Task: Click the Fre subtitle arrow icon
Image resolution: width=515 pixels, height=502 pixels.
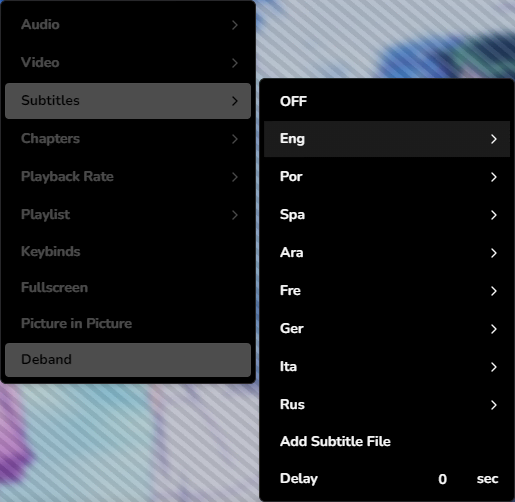Action: [x=494, y=291]
